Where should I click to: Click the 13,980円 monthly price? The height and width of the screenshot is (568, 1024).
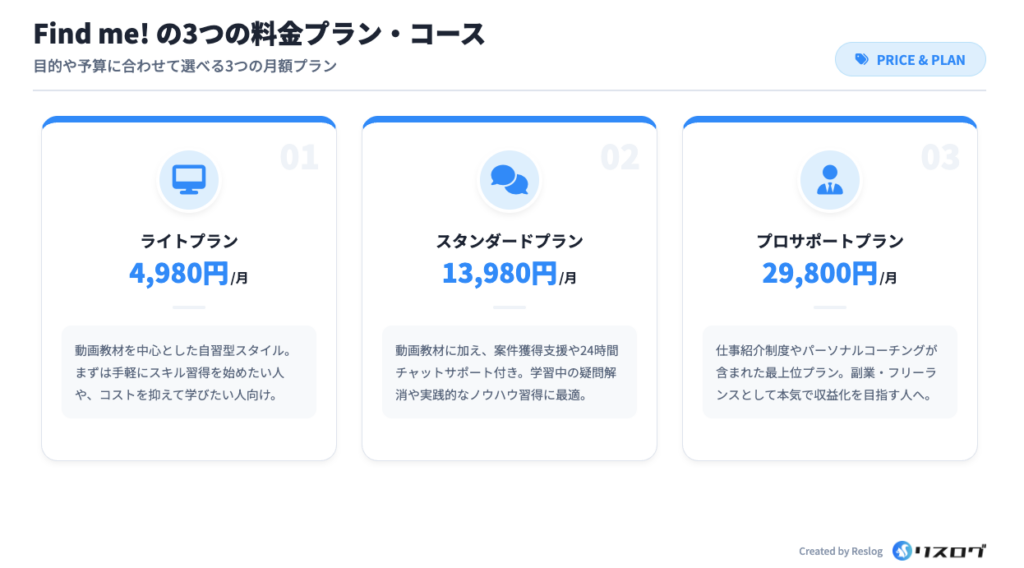pyautogui.click(x=500, y=273)
